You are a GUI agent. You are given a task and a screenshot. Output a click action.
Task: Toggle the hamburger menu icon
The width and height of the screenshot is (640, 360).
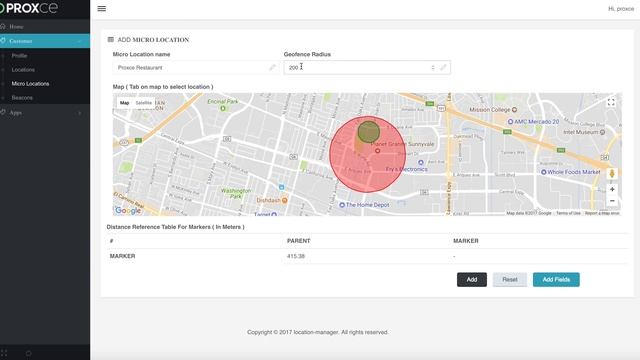point(102,9)
